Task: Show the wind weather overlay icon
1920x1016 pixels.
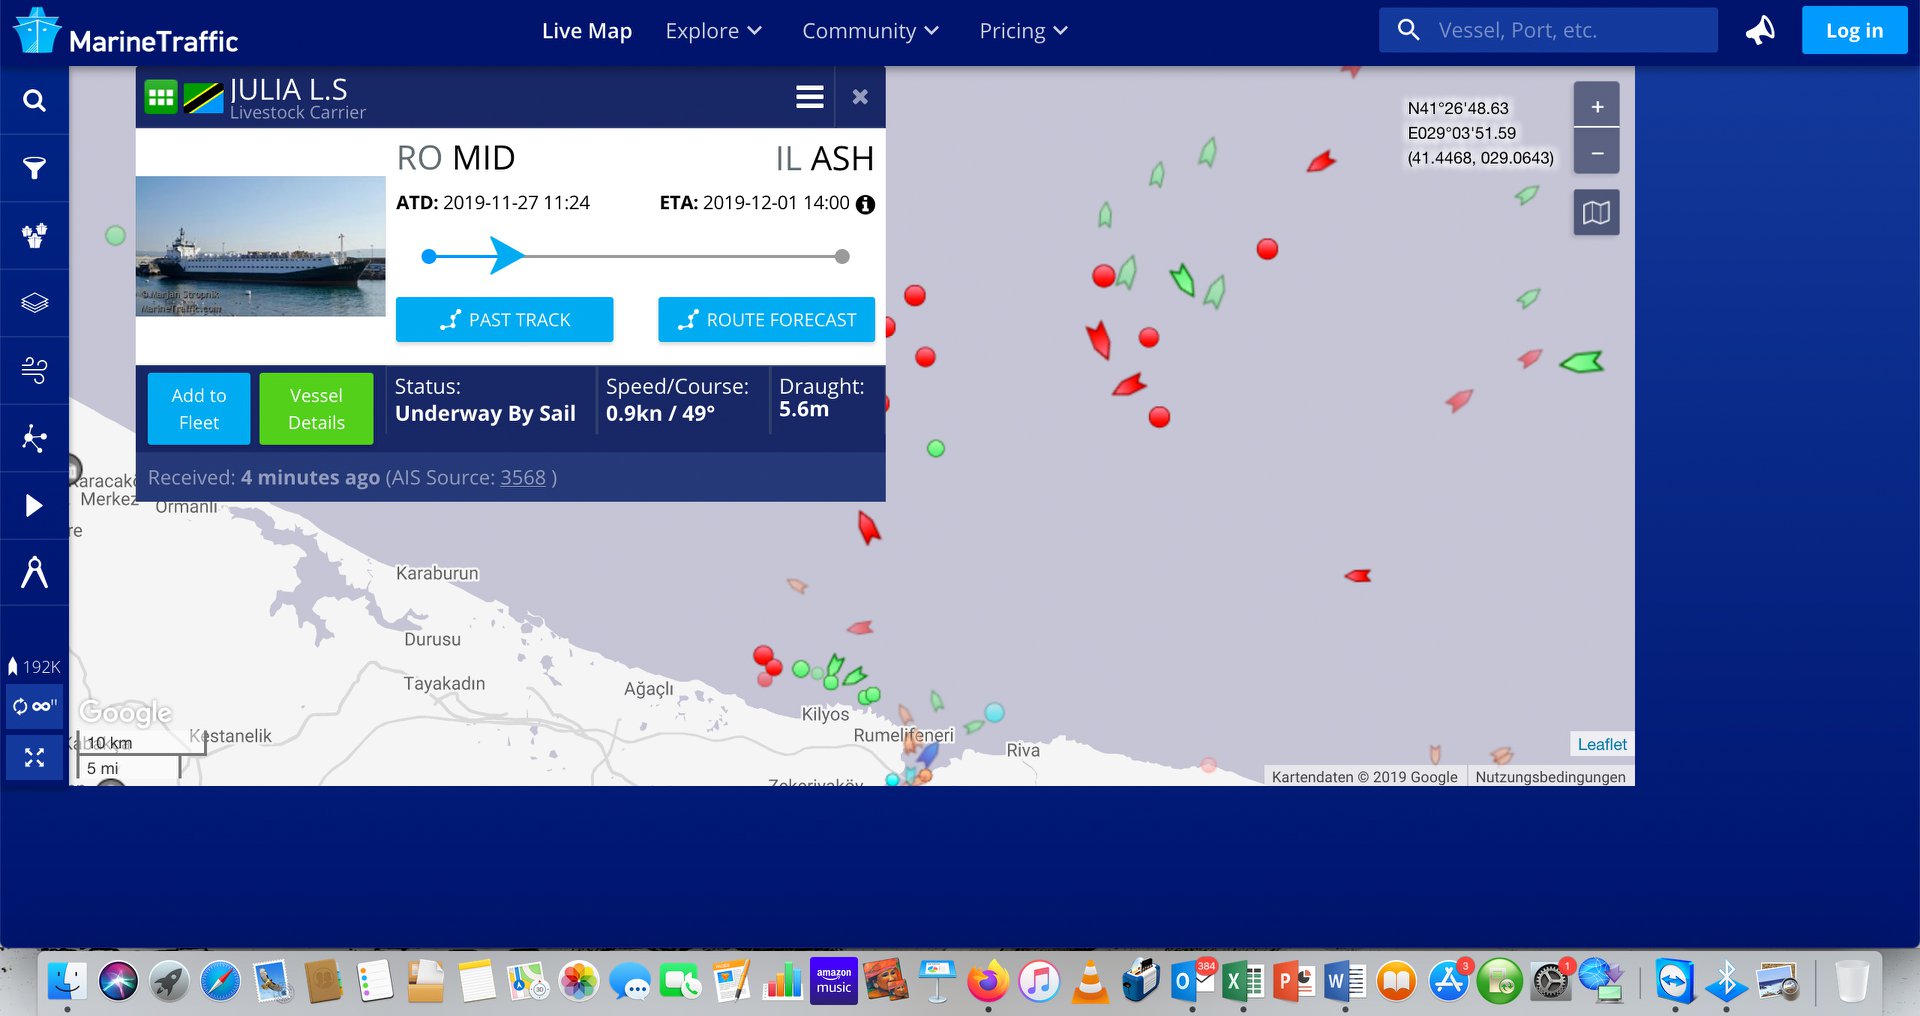Action: pos(34,370)
